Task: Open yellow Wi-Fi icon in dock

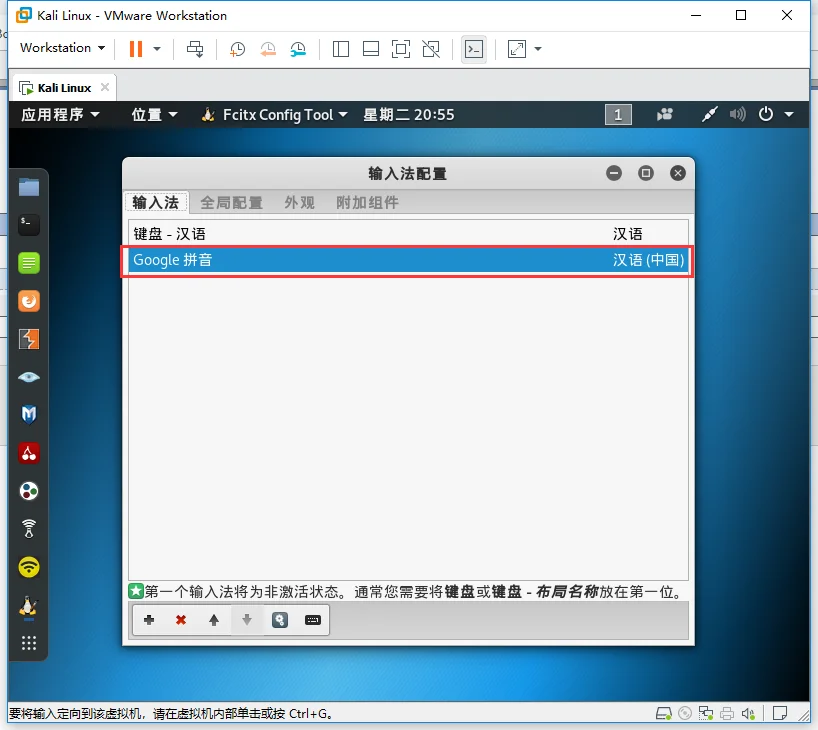Action: click(x=29, y=567)
